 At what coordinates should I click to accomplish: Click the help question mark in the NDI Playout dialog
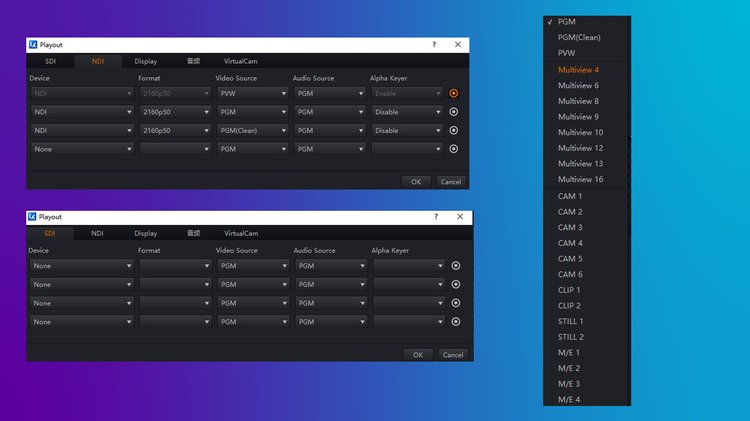coord(434,45)
